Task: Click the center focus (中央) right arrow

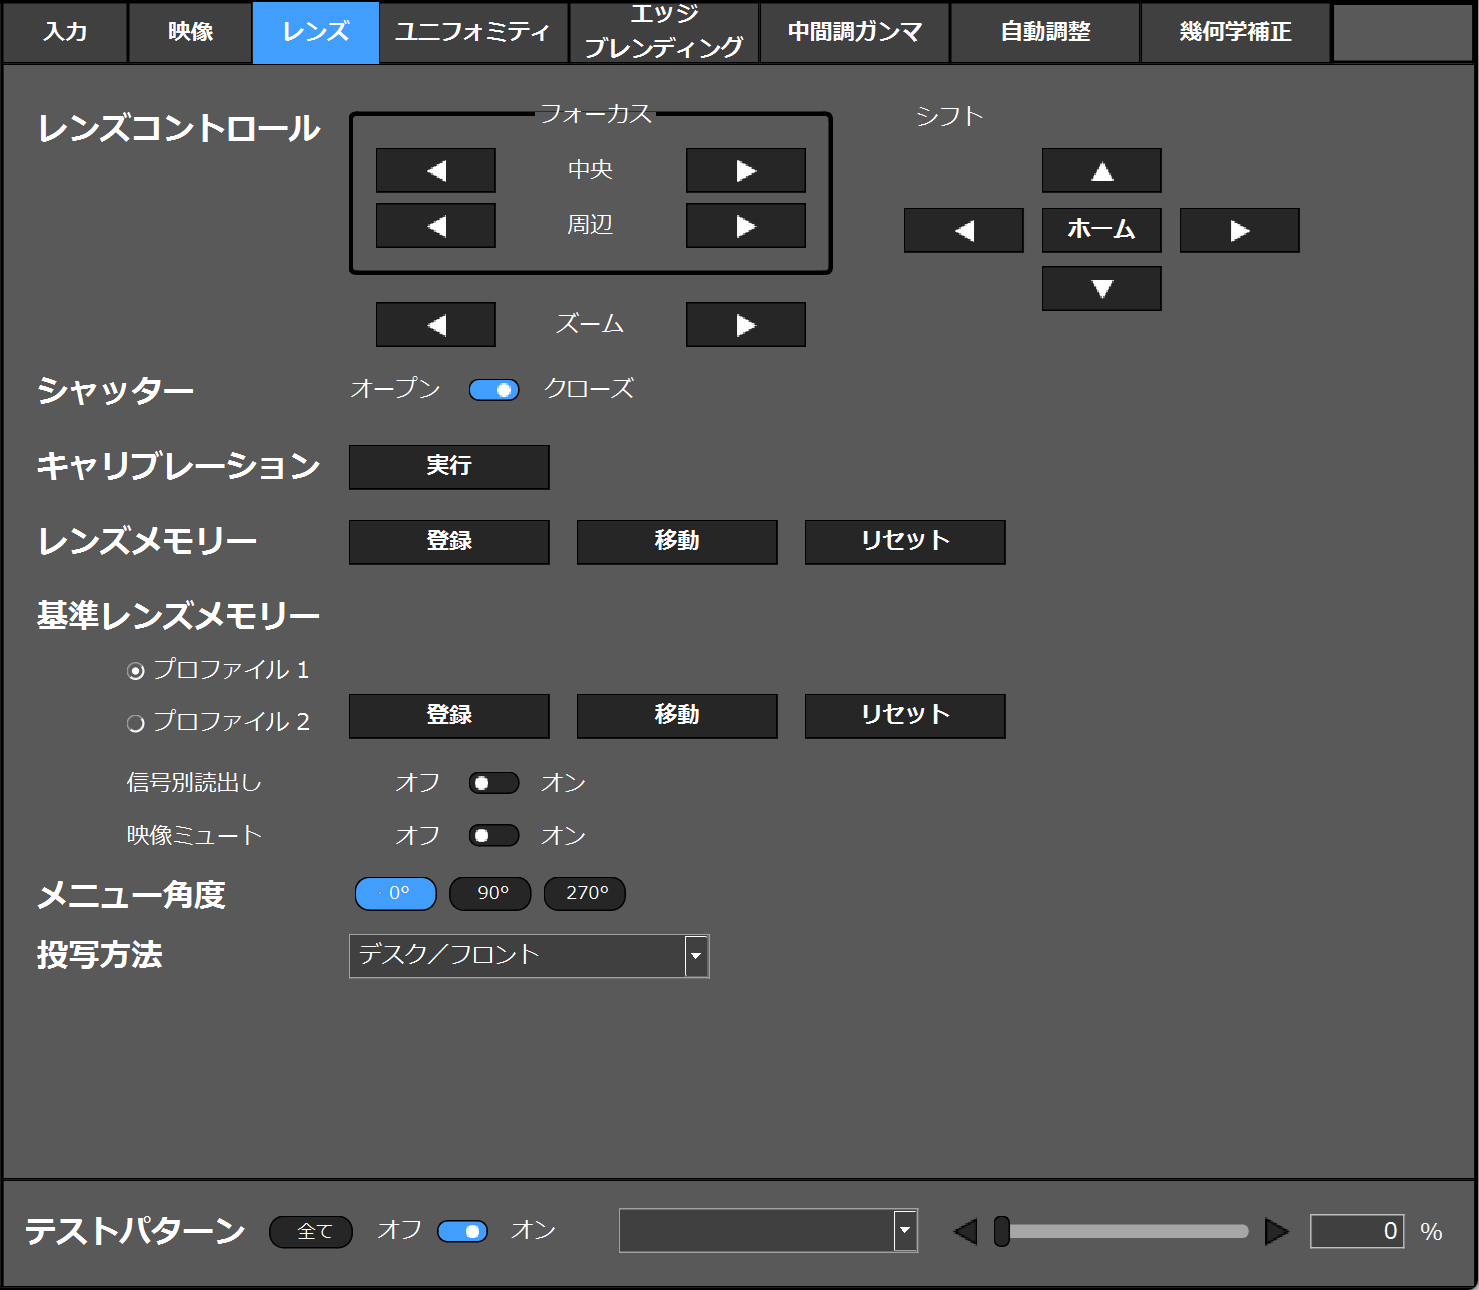Action: pos(745,170)
